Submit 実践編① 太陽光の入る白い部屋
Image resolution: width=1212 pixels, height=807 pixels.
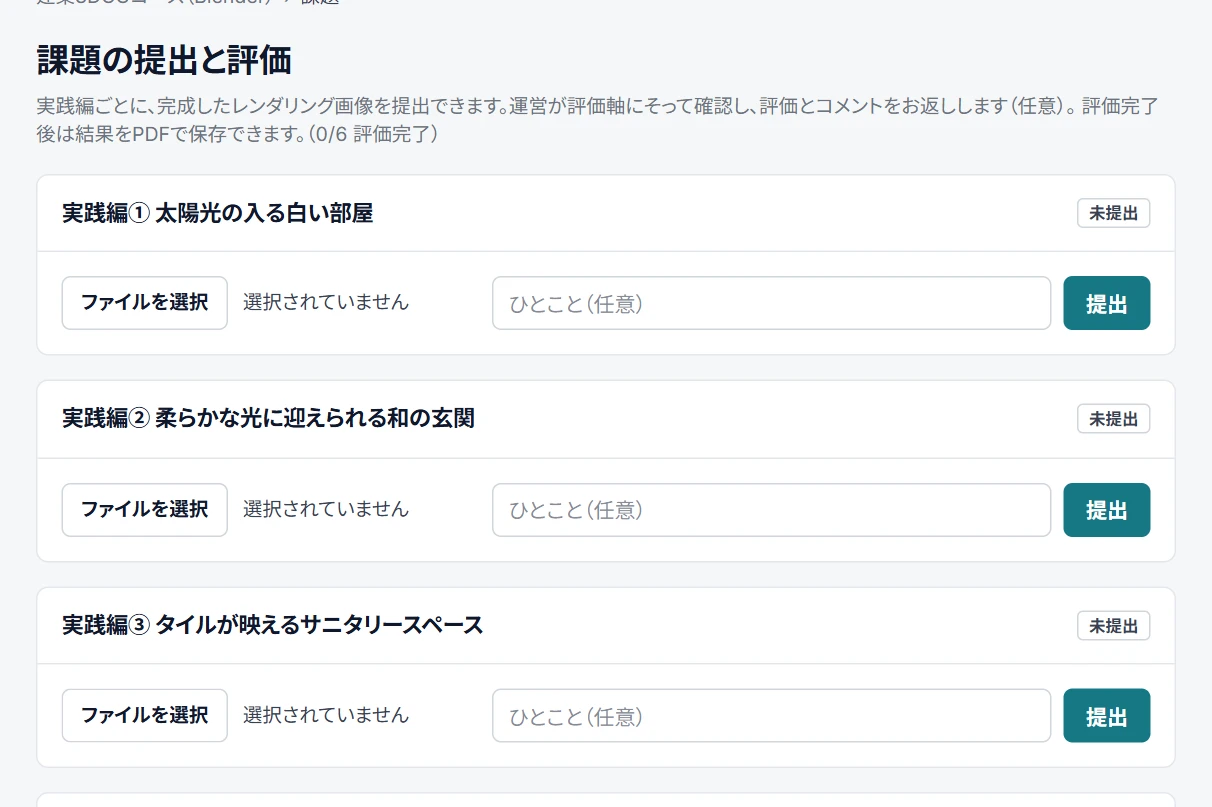point(1106,303)
